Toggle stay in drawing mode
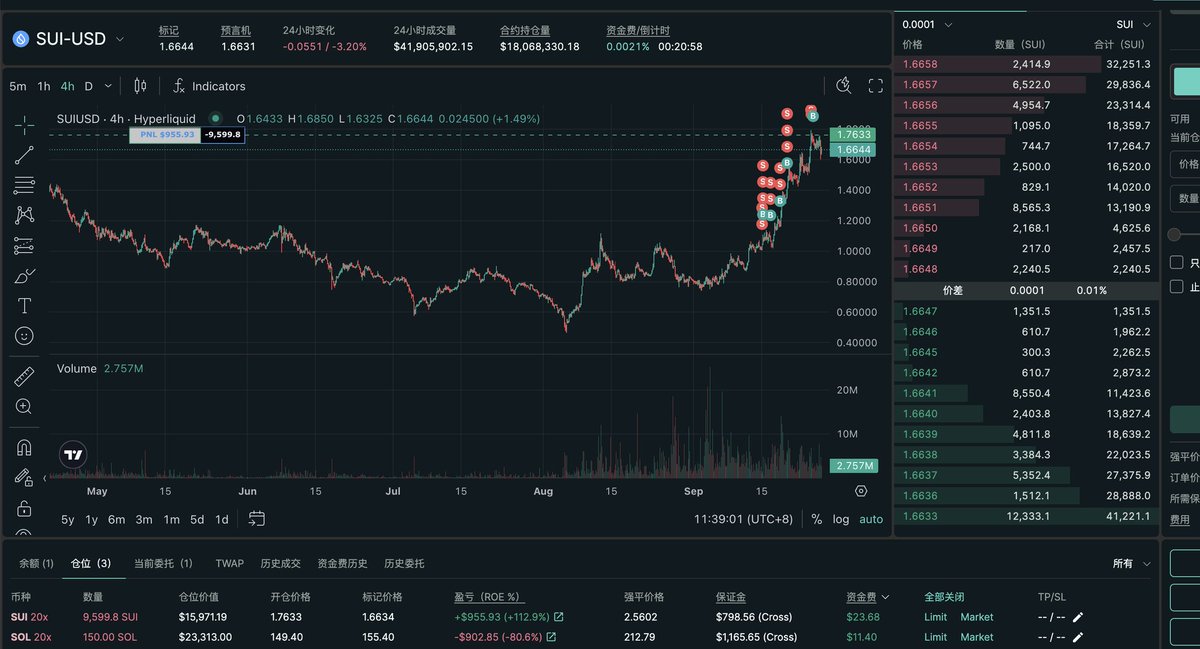 (24, 478)
